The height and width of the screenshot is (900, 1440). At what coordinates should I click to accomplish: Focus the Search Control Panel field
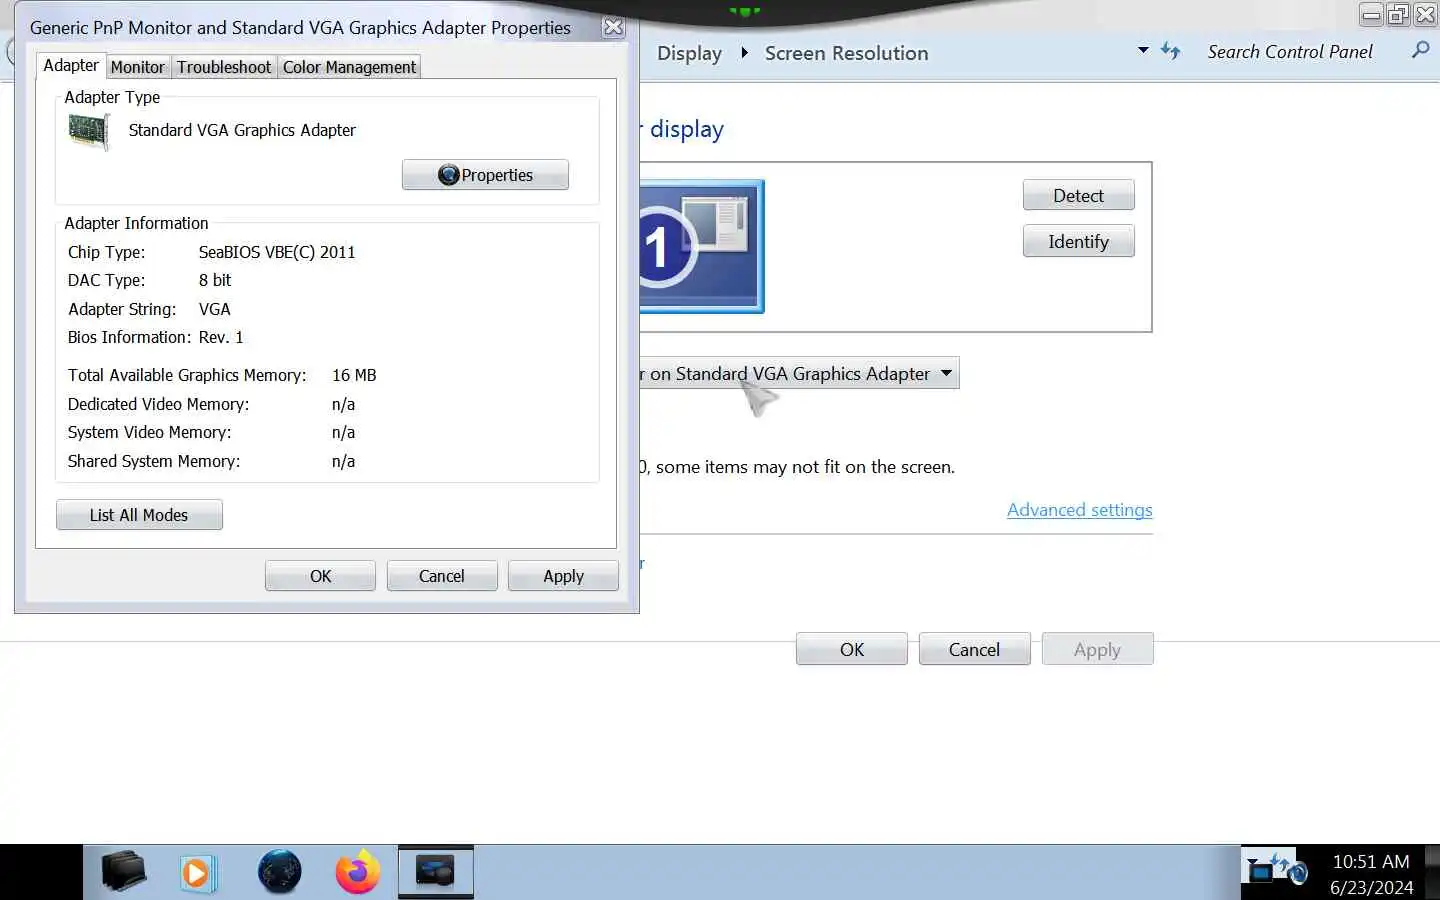coord(1290,52)
